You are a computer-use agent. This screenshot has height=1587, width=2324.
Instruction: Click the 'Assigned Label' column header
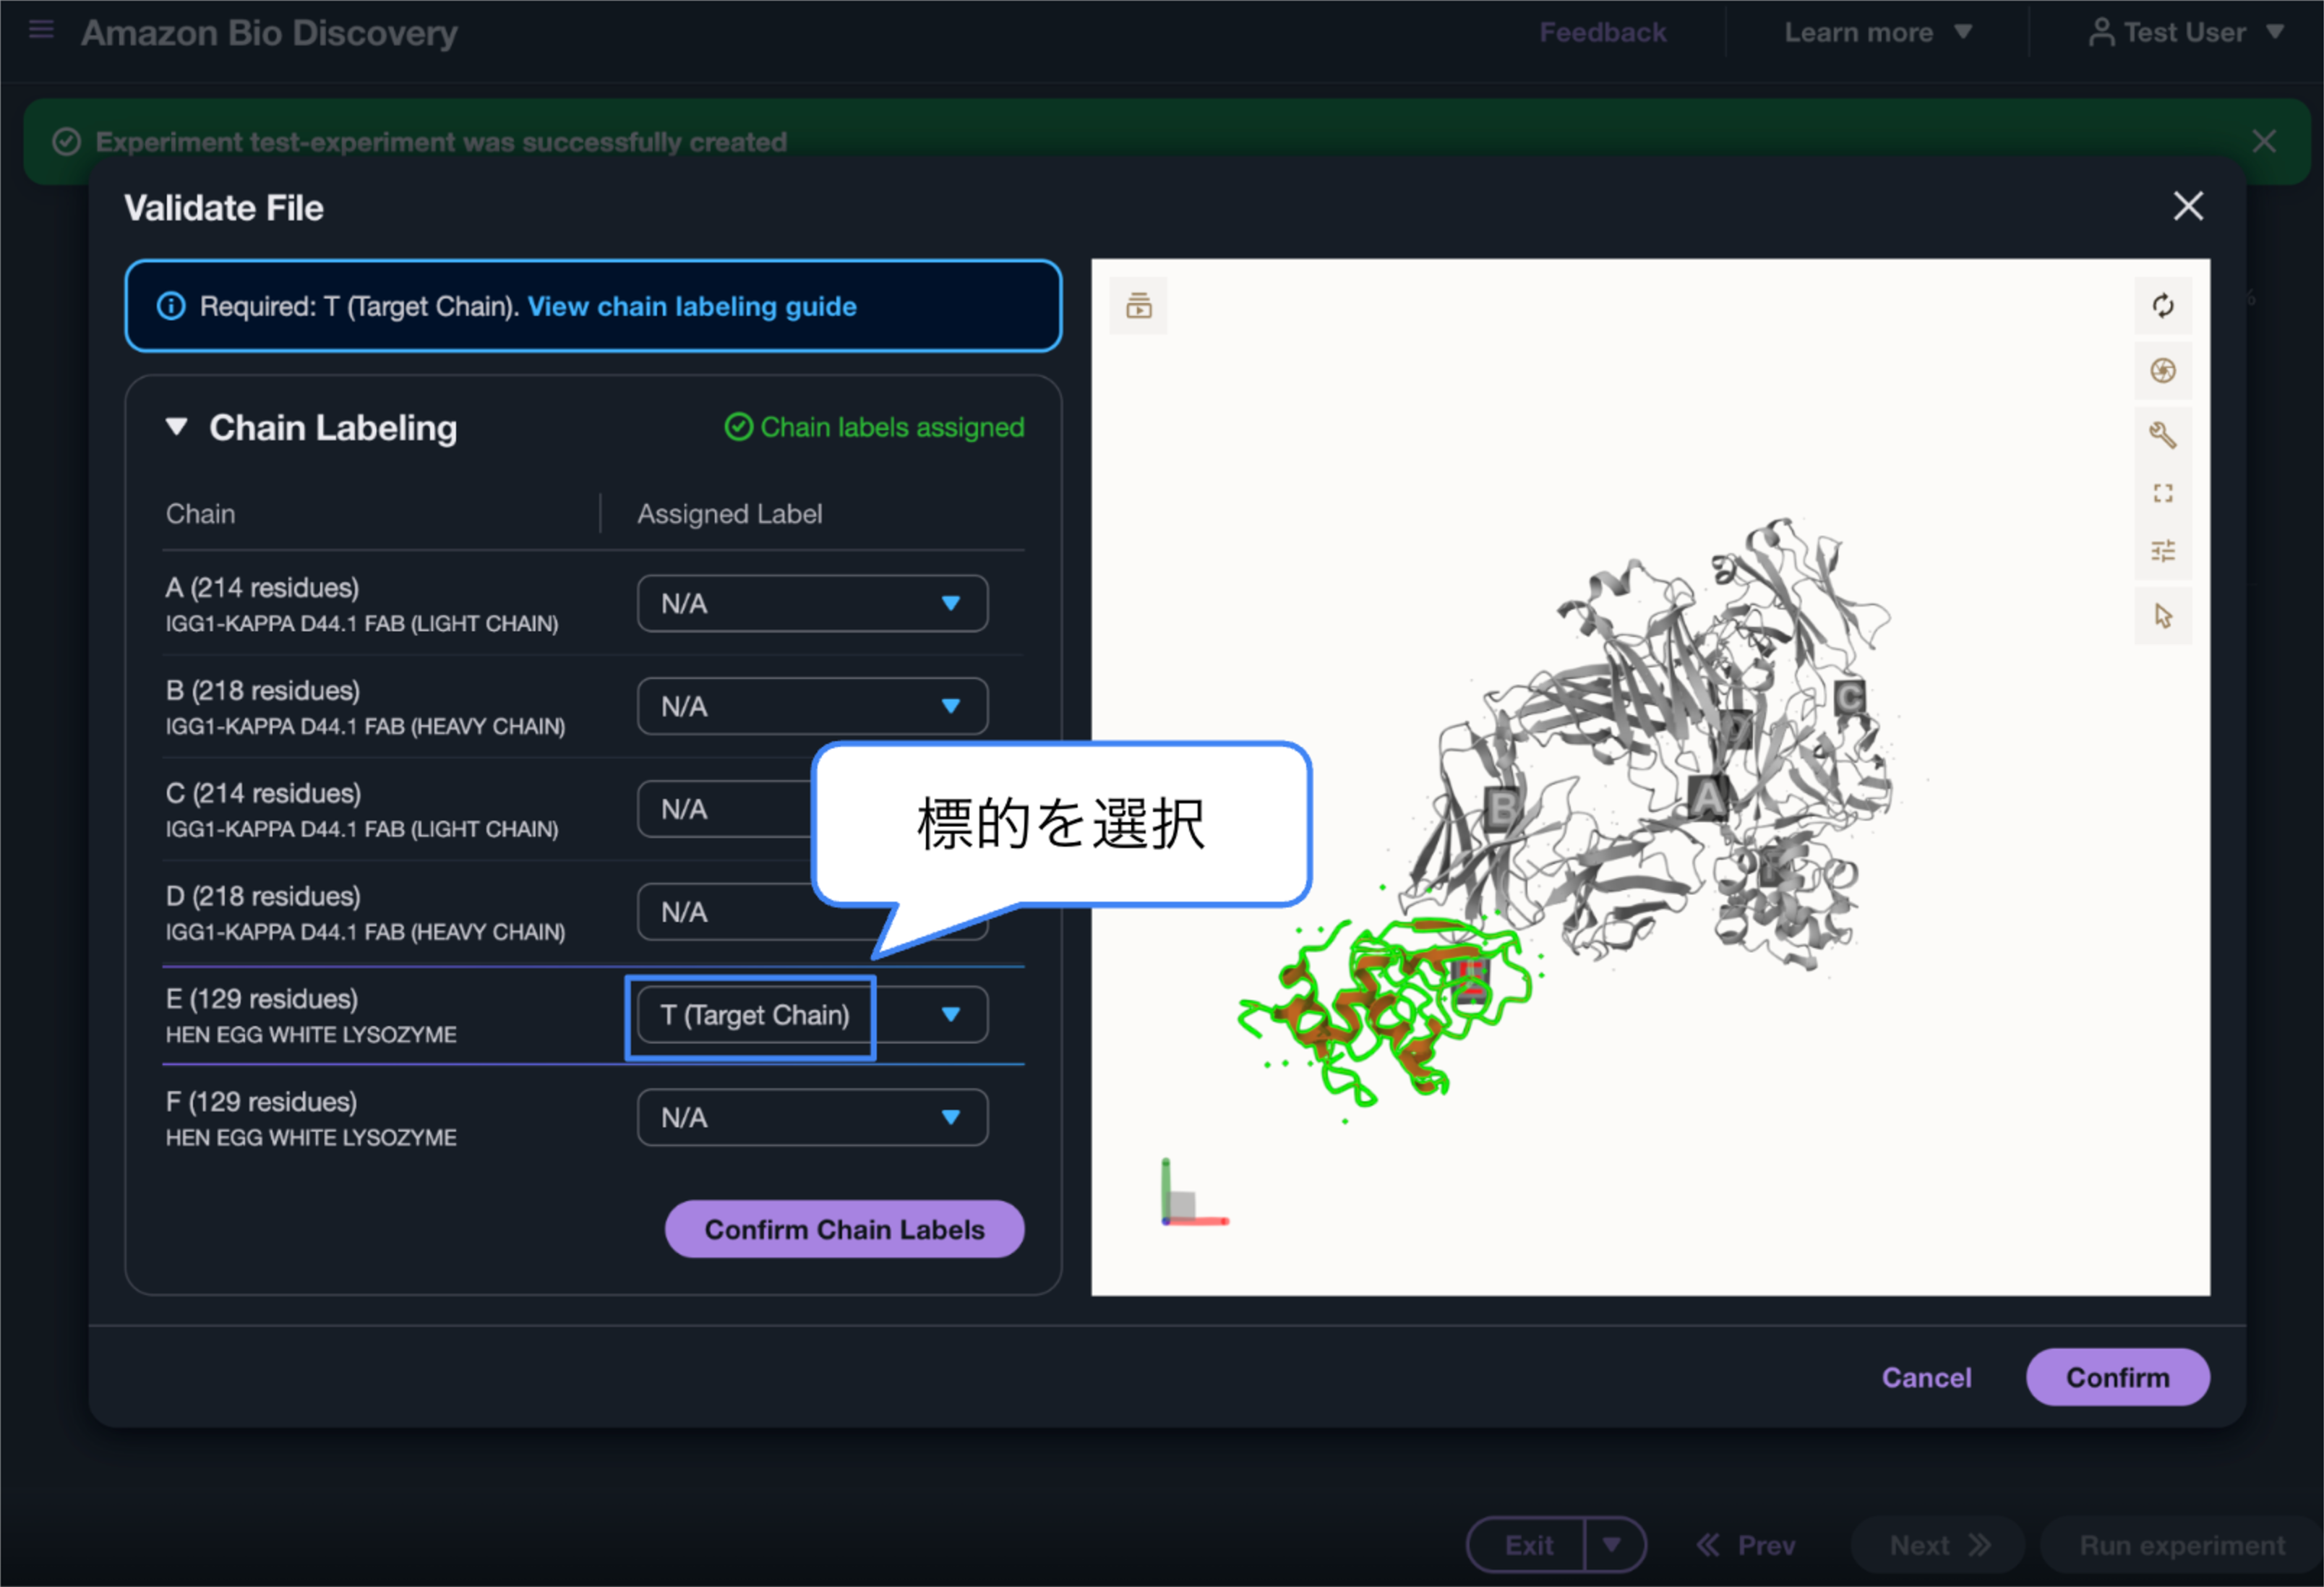click(730, 514)
